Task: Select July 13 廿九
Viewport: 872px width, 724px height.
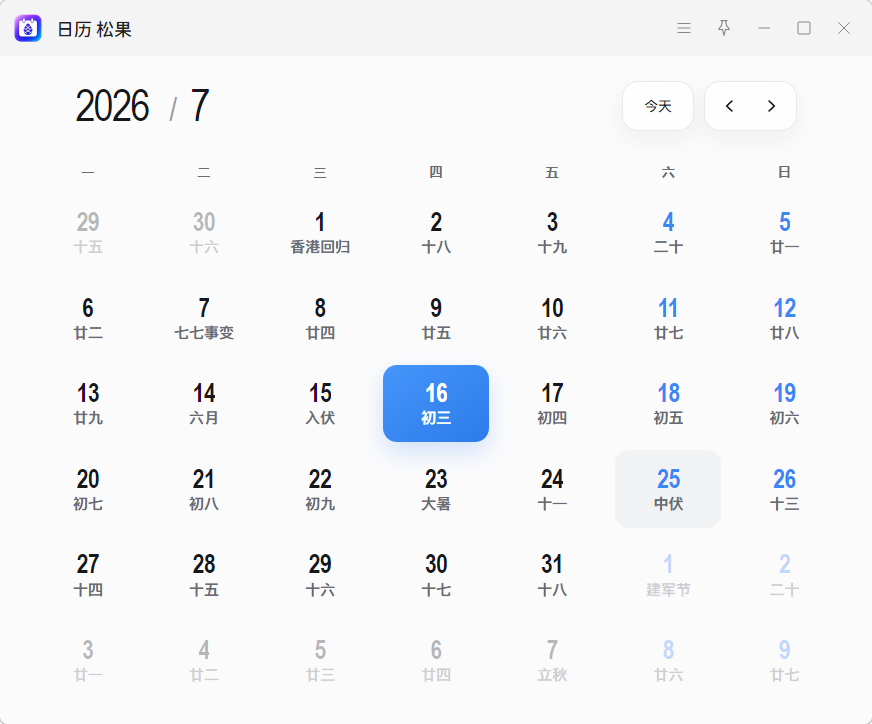Action: (x=88, y=404)
